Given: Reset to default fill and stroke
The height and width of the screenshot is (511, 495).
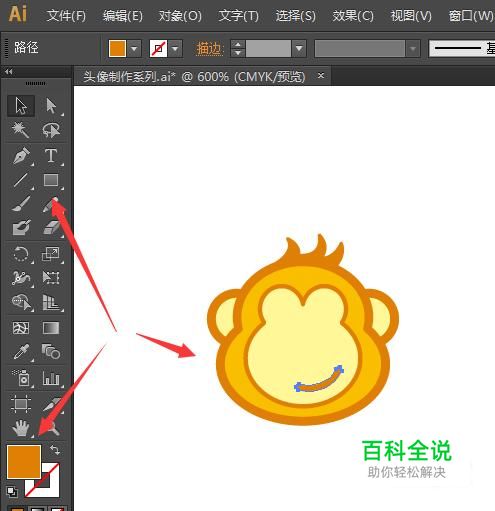Looking at the screenshot, I should pyautogui.click(x=12, y=491).
